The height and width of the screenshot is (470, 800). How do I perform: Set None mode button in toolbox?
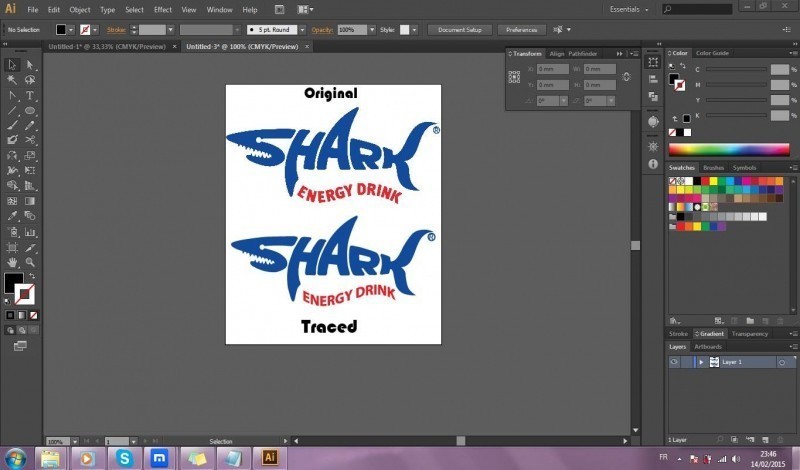pos(33,315)
